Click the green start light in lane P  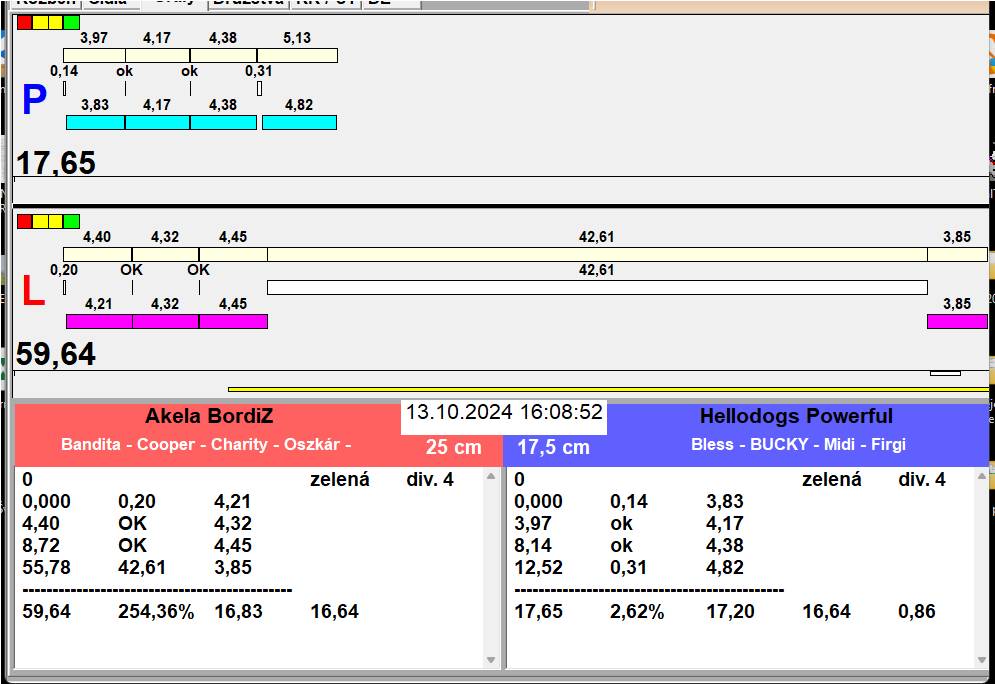pyautogui.click(x=71, y=22)
